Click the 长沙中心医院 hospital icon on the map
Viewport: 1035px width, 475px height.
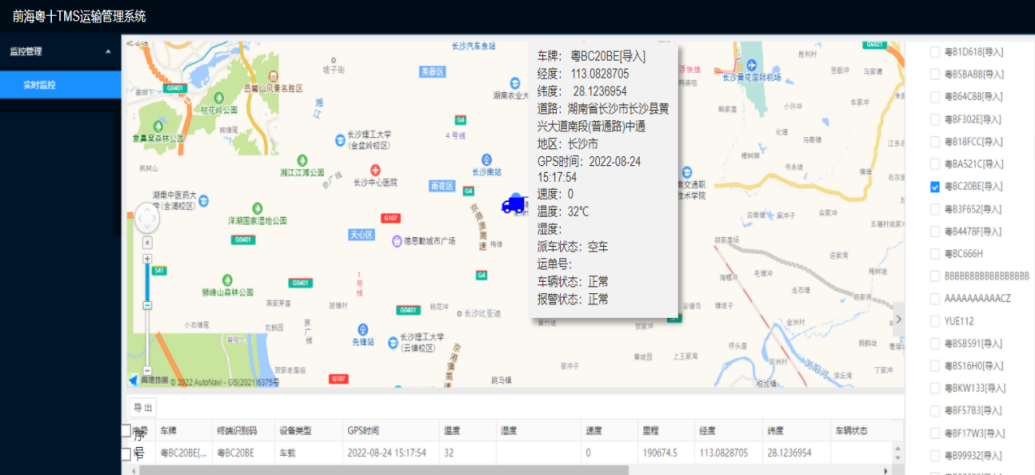click(375, 170)
